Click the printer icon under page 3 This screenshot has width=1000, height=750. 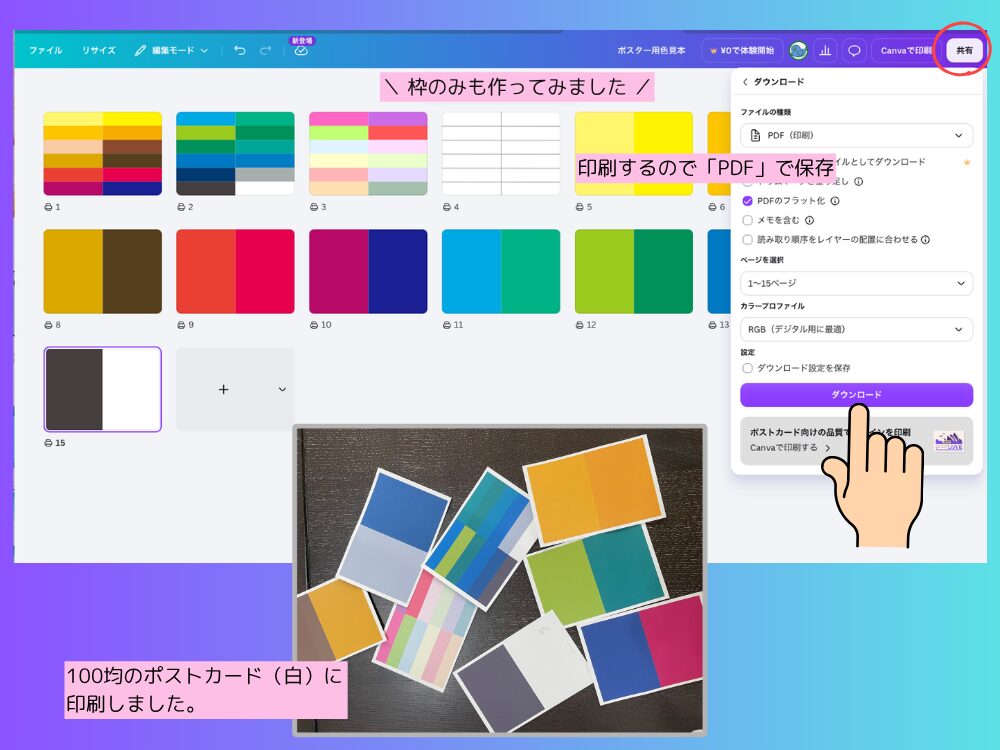(314, 207)
